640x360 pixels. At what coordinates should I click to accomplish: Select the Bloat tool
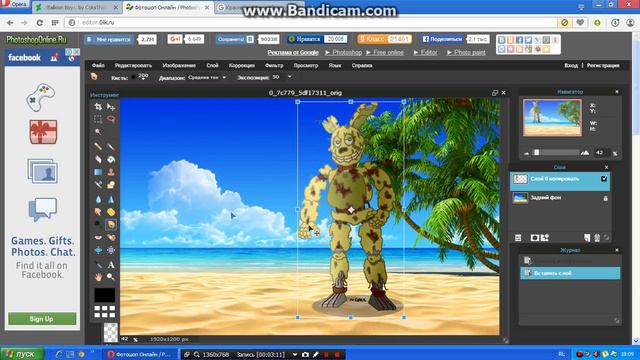click(98, 250)
